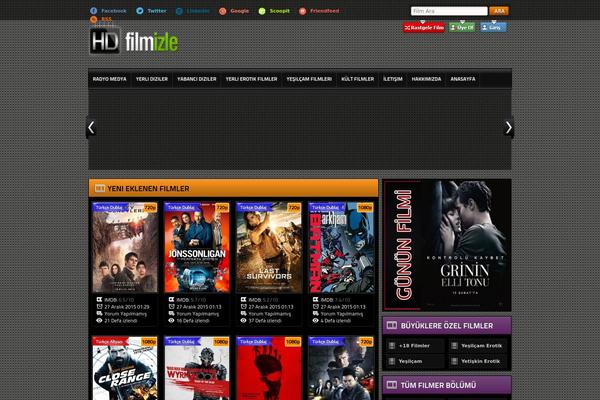Screen dimensions: 600x400
Task: Open the Yerli Diziler menu item
Action: click(152, 79)
